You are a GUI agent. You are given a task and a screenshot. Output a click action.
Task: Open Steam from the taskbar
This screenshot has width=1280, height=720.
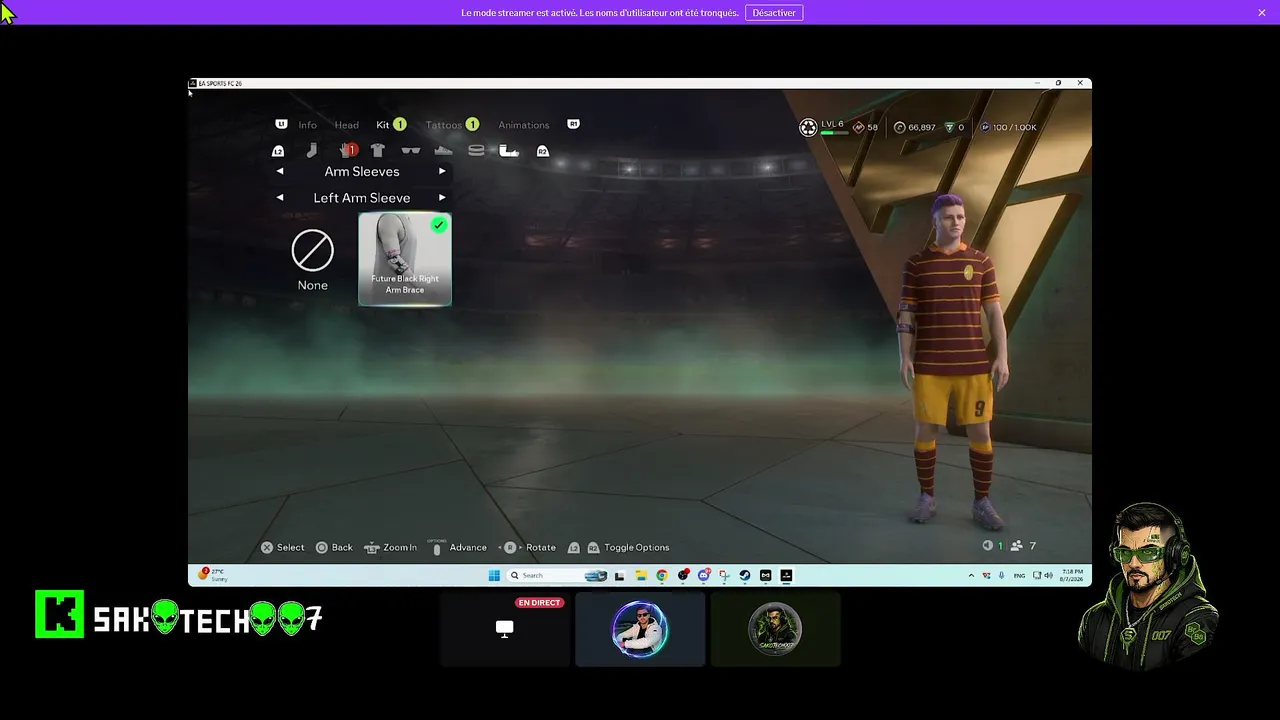(x=745, y=575)
